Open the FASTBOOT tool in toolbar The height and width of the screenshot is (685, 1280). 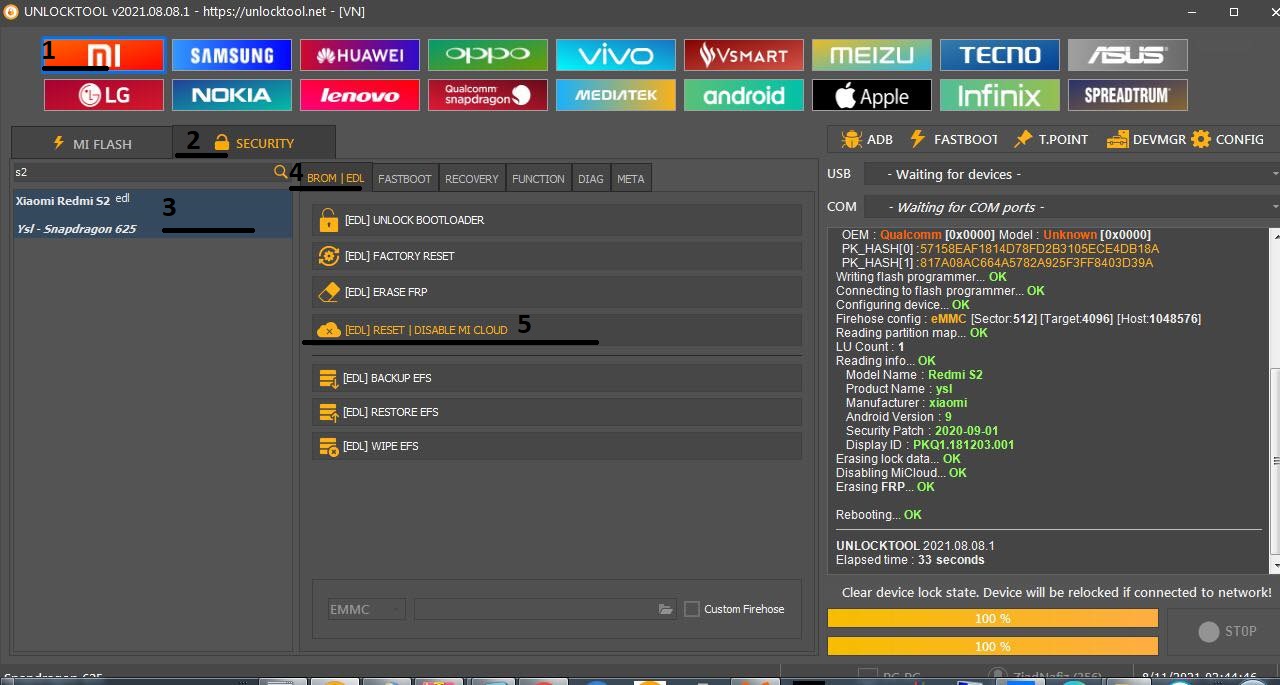point(953,139)
